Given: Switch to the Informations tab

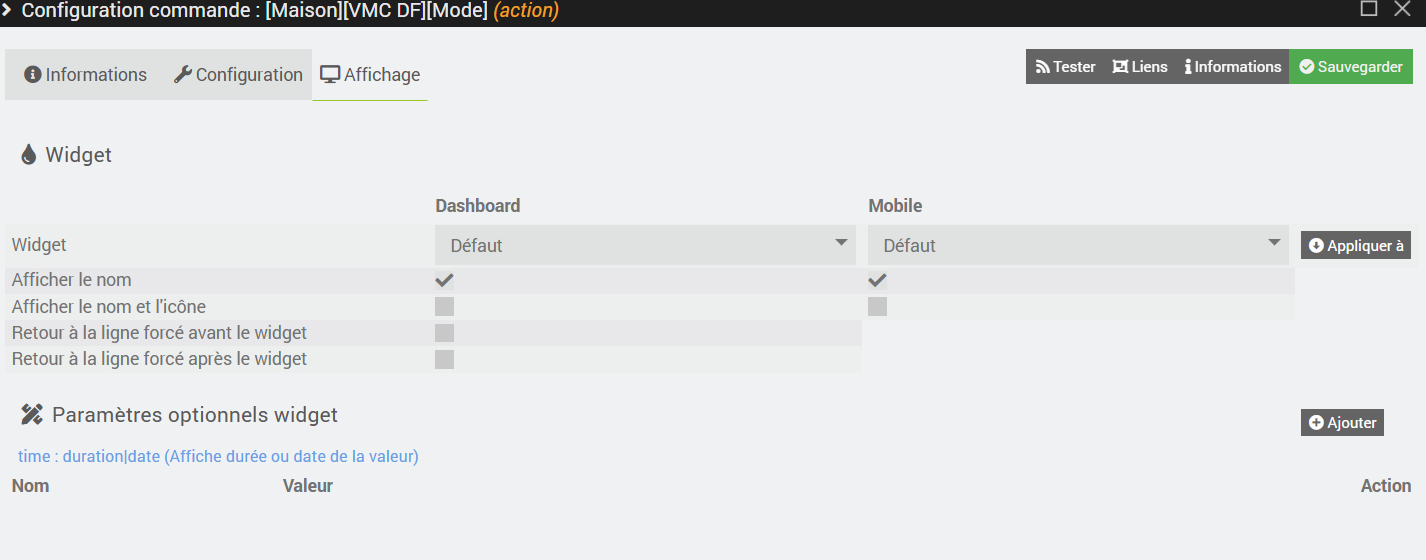Looking at the screenshot, I should [x=86, y=75].
